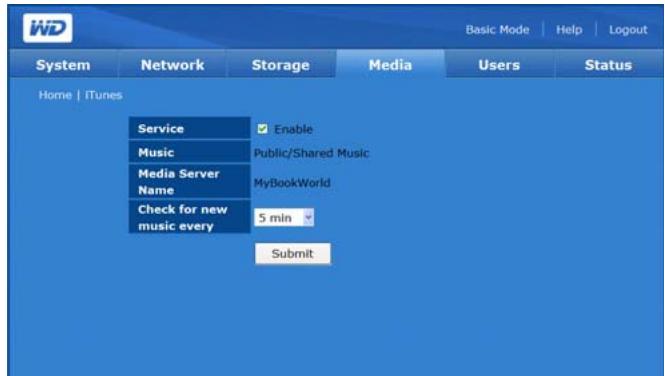Click the WD logo icon
This screenshot has height=376, width=665.
pos(48,28)
